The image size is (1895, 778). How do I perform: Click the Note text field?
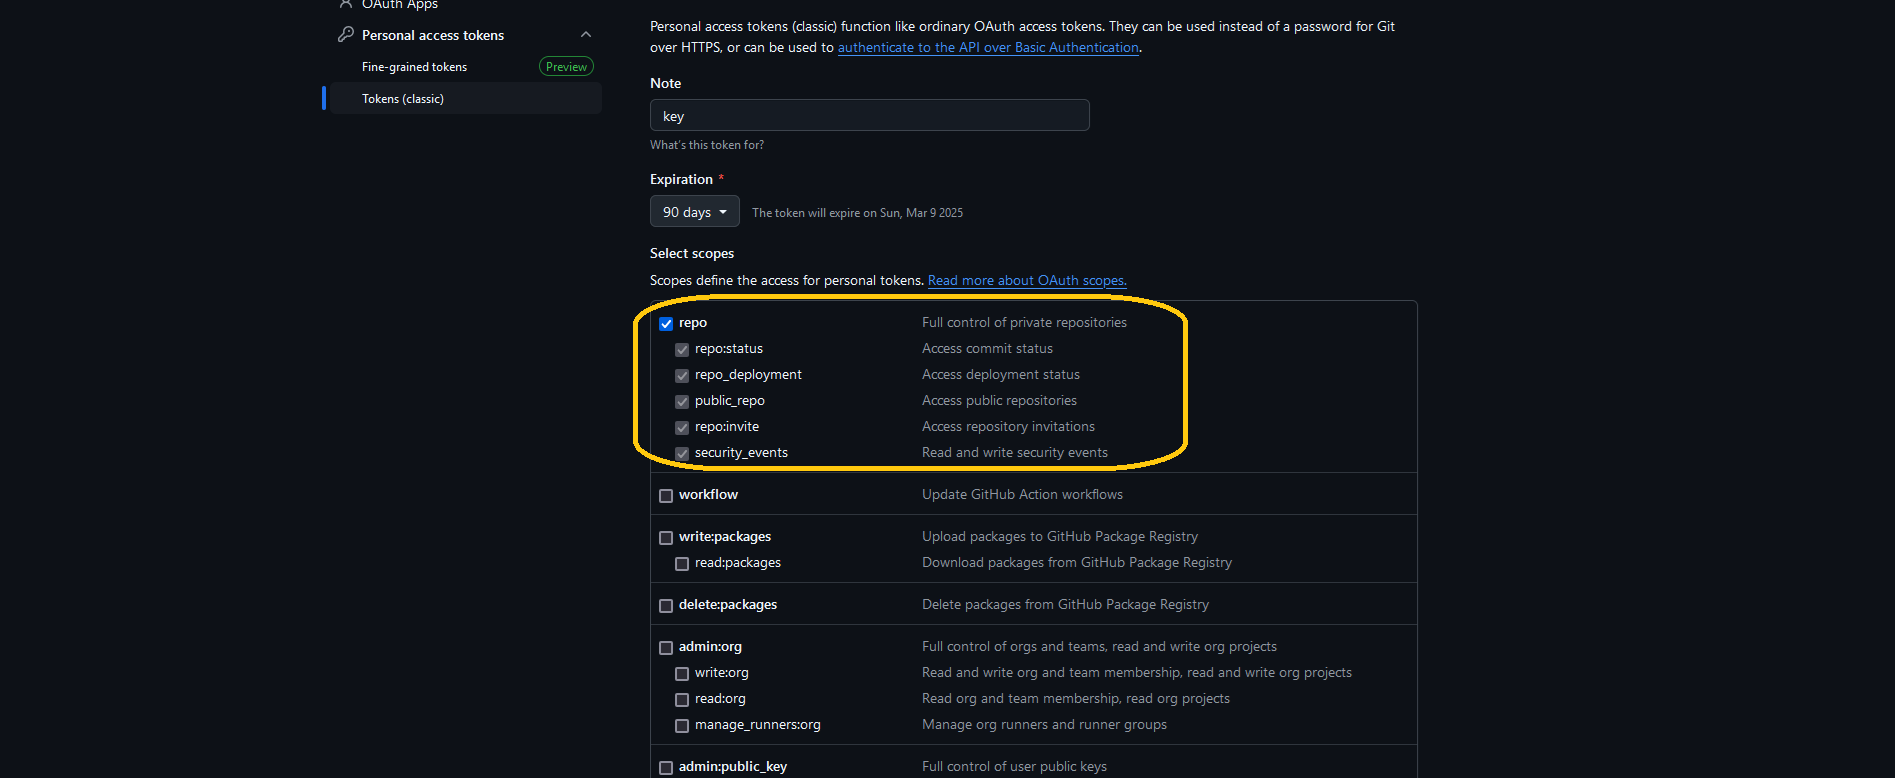click(869, 116)
